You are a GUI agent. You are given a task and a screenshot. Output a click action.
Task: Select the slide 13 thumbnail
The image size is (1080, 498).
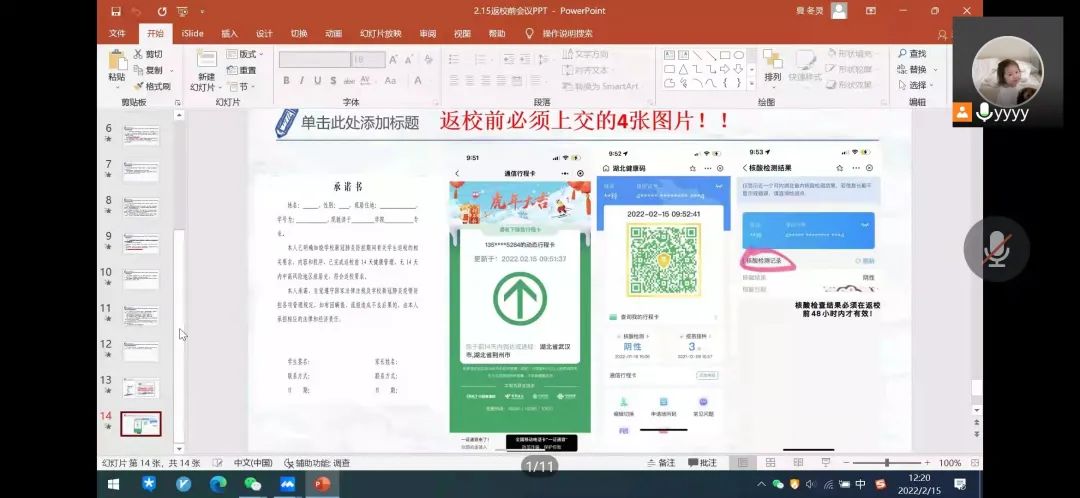(x=141, y=388)
